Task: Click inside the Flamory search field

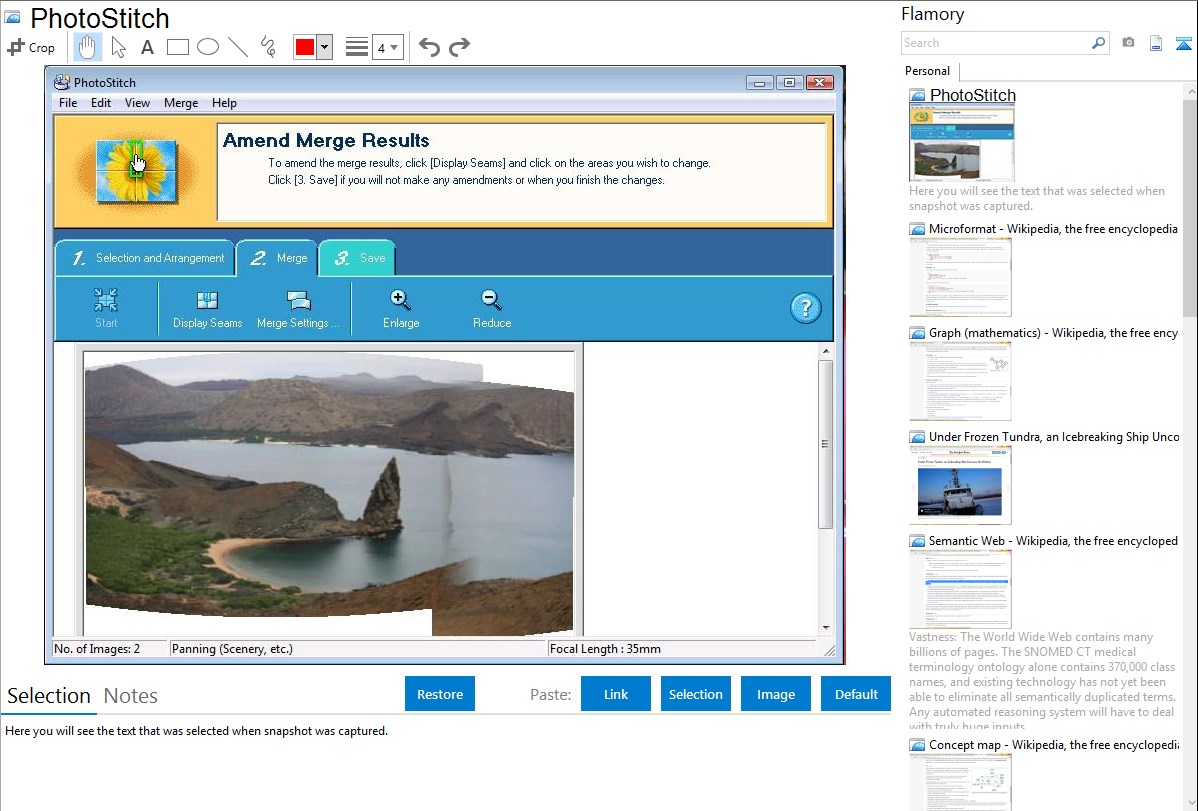Action: [x=995, y=43]
